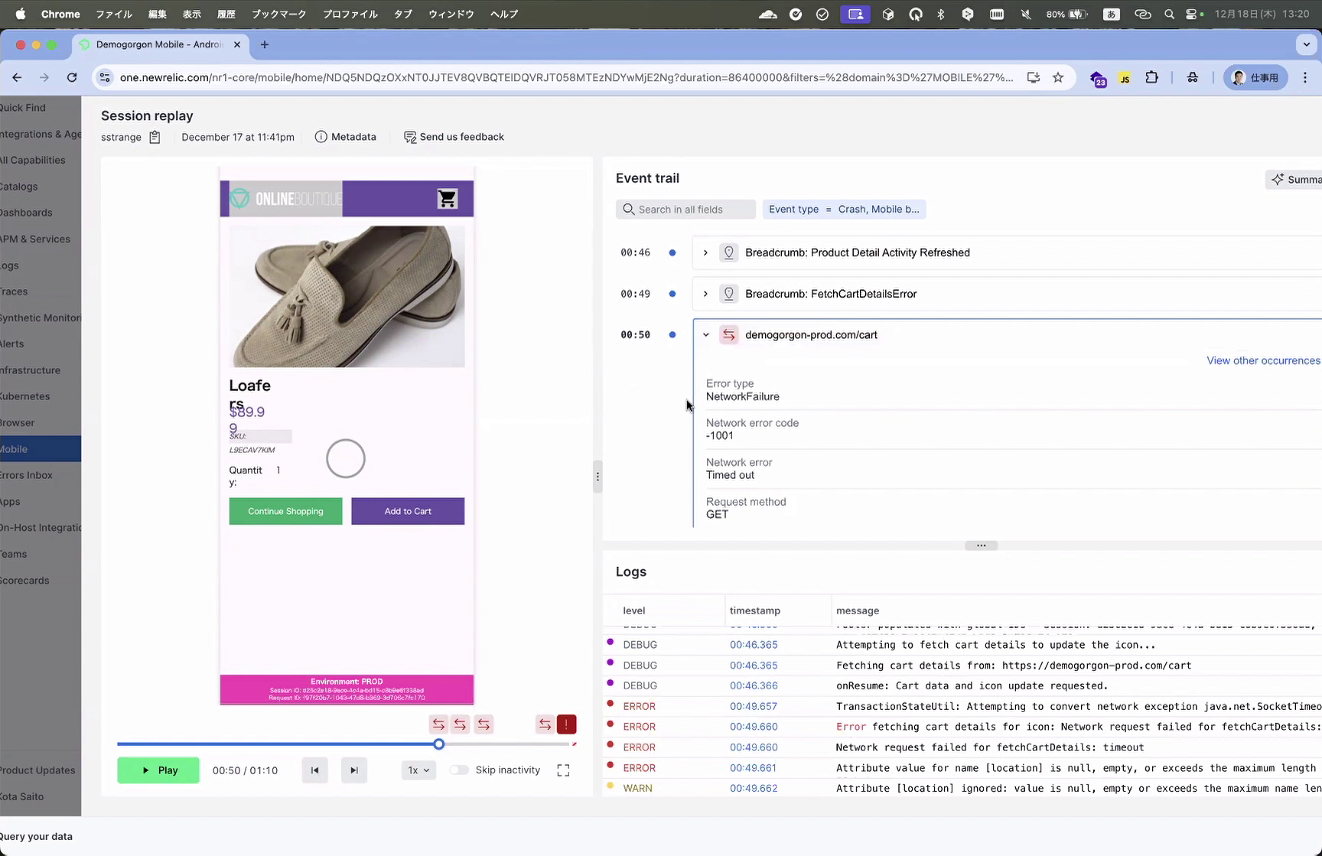Open the Apple menu
The height and width of the screenshot is (856, 1322).
(x=20, y=14)
